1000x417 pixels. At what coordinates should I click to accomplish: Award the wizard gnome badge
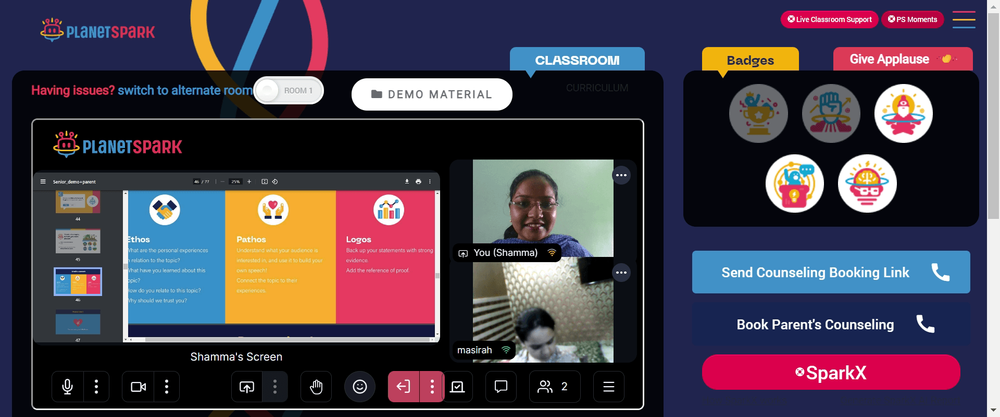[x=904, y=113]
